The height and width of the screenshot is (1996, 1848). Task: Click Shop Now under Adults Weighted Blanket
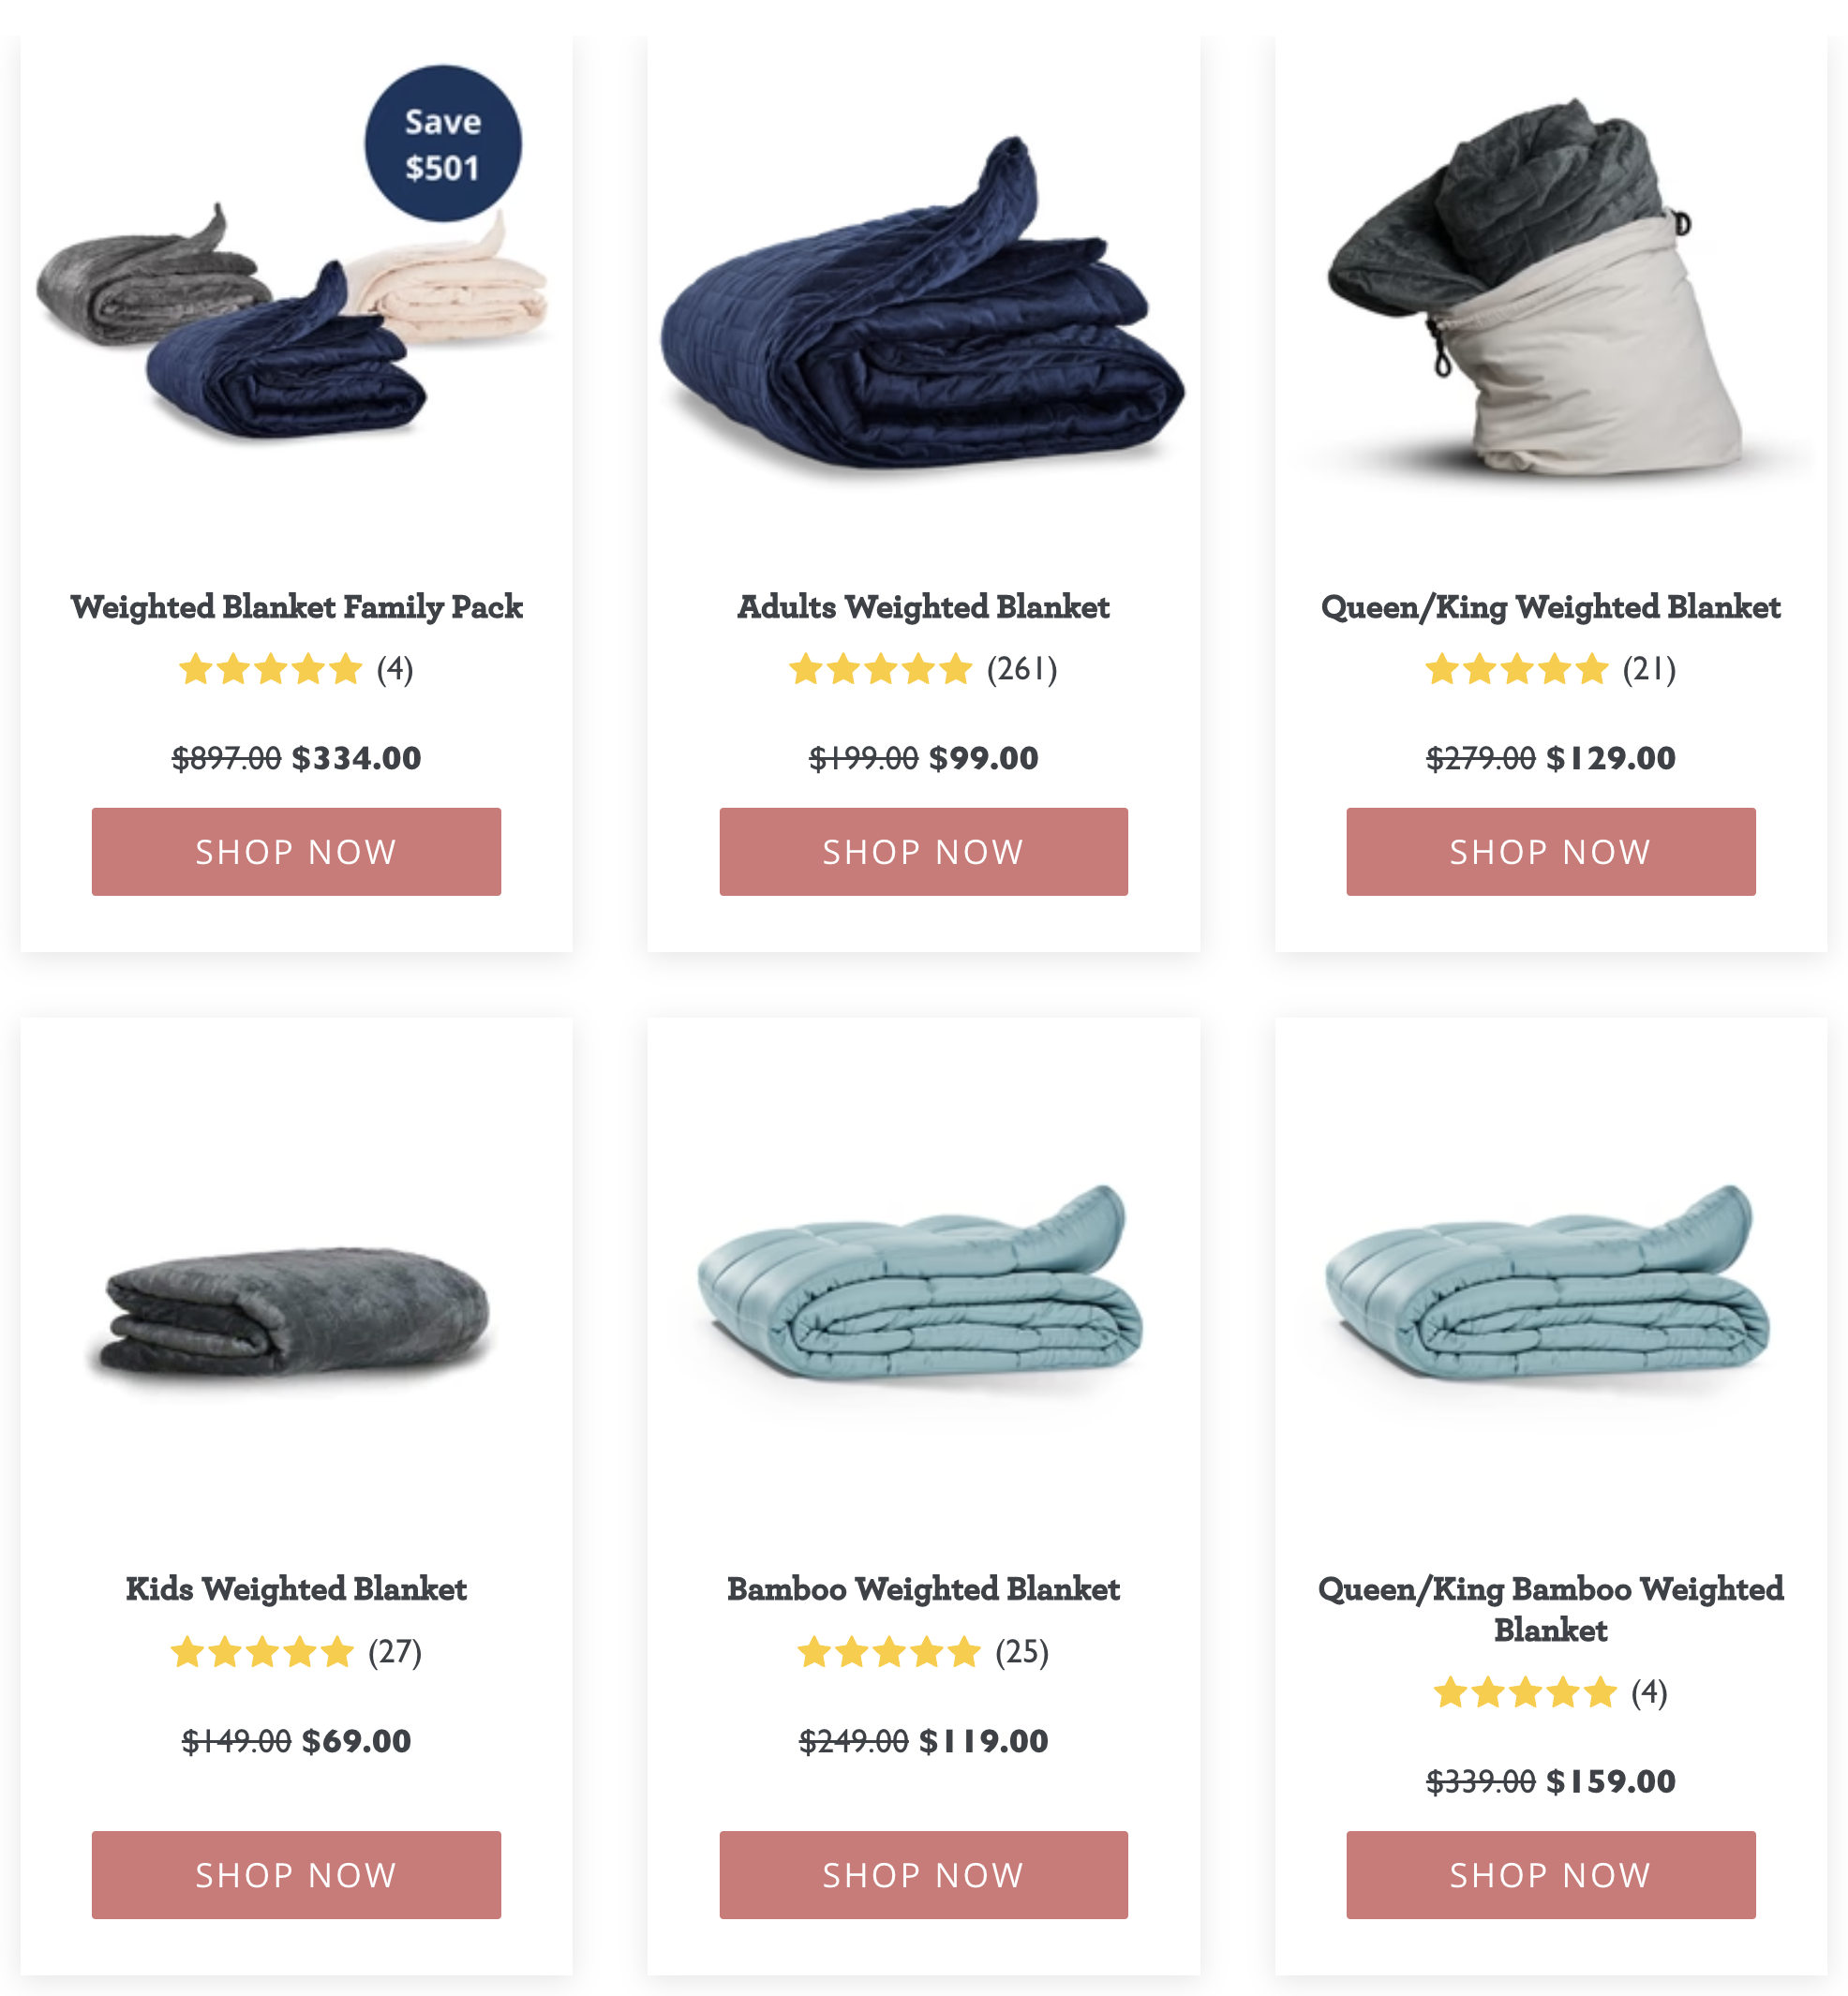[x=923, y=851]
